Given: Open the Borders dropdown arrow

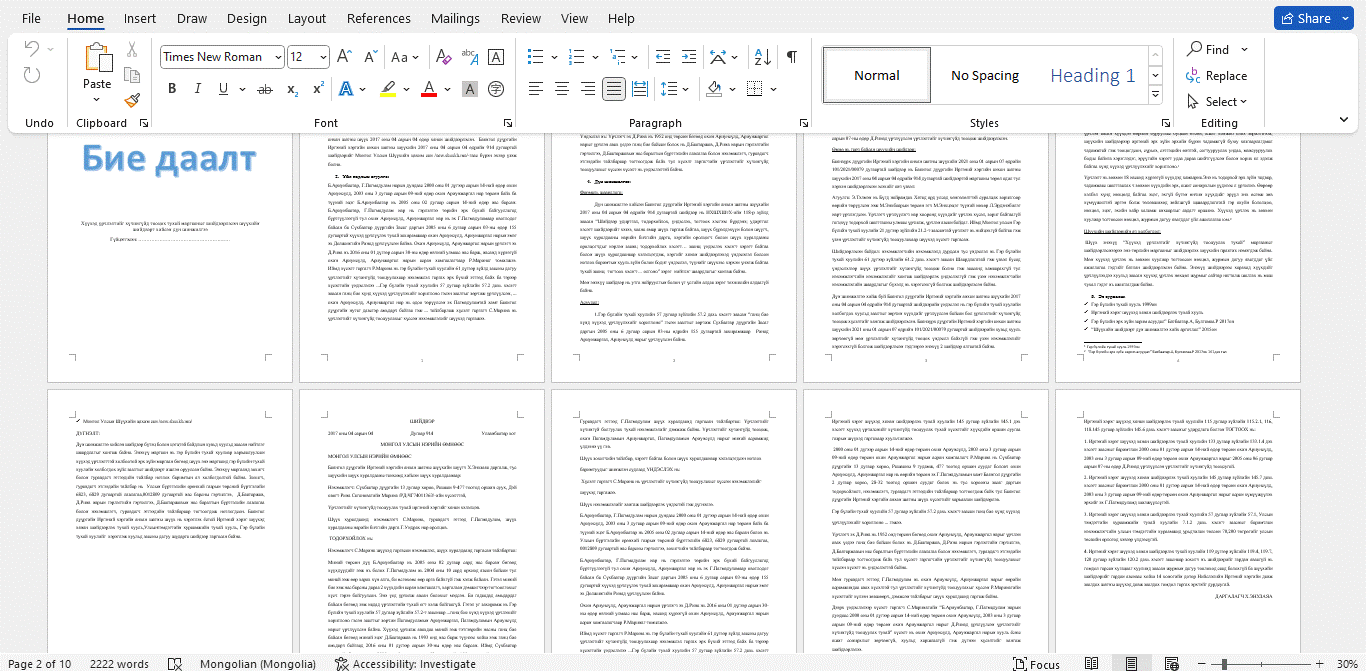Looking at the screenshot, I should coord(771,89).
